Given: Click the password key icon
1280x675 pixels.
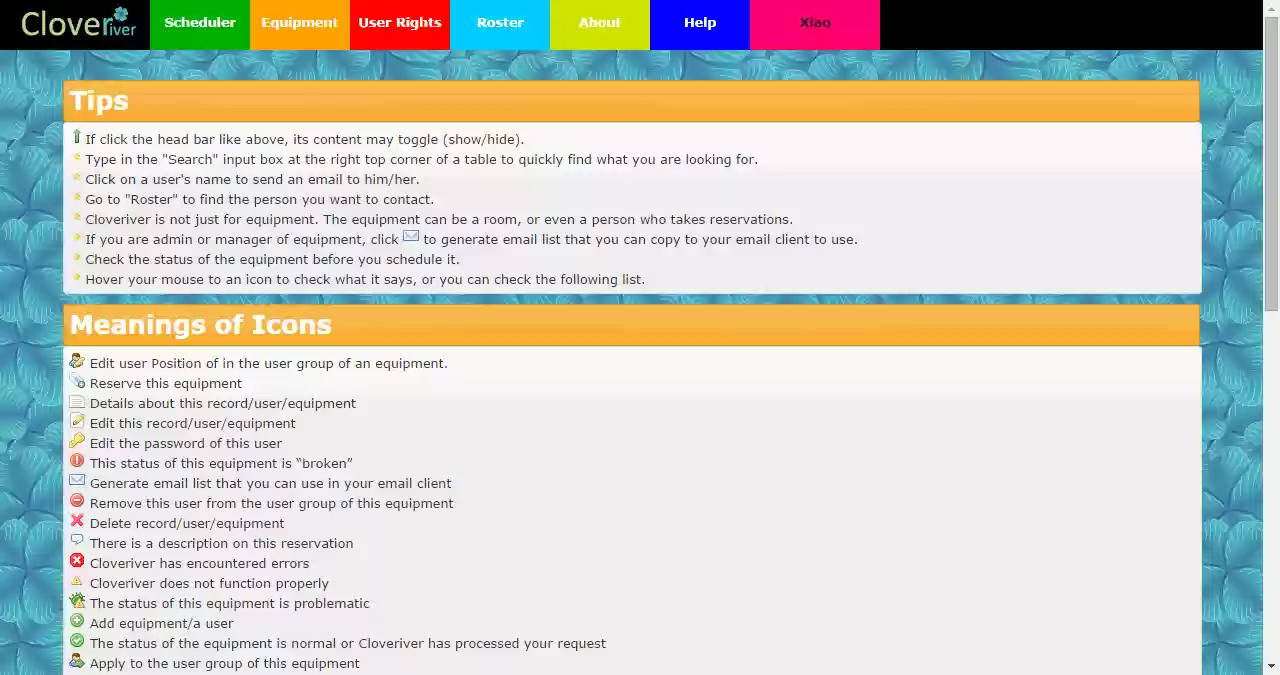Looking at the screenshot, I should tap(77, 441).
